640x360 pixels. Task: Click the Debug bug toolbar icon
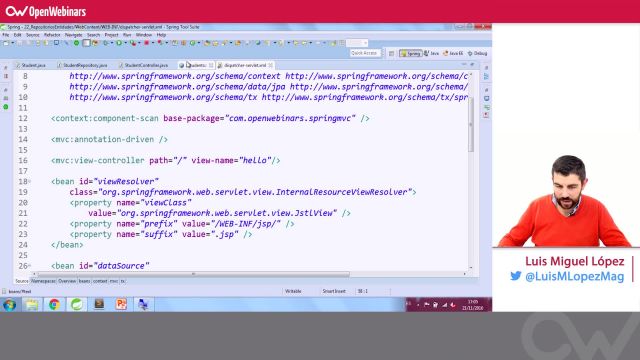(x=105, y=43)
